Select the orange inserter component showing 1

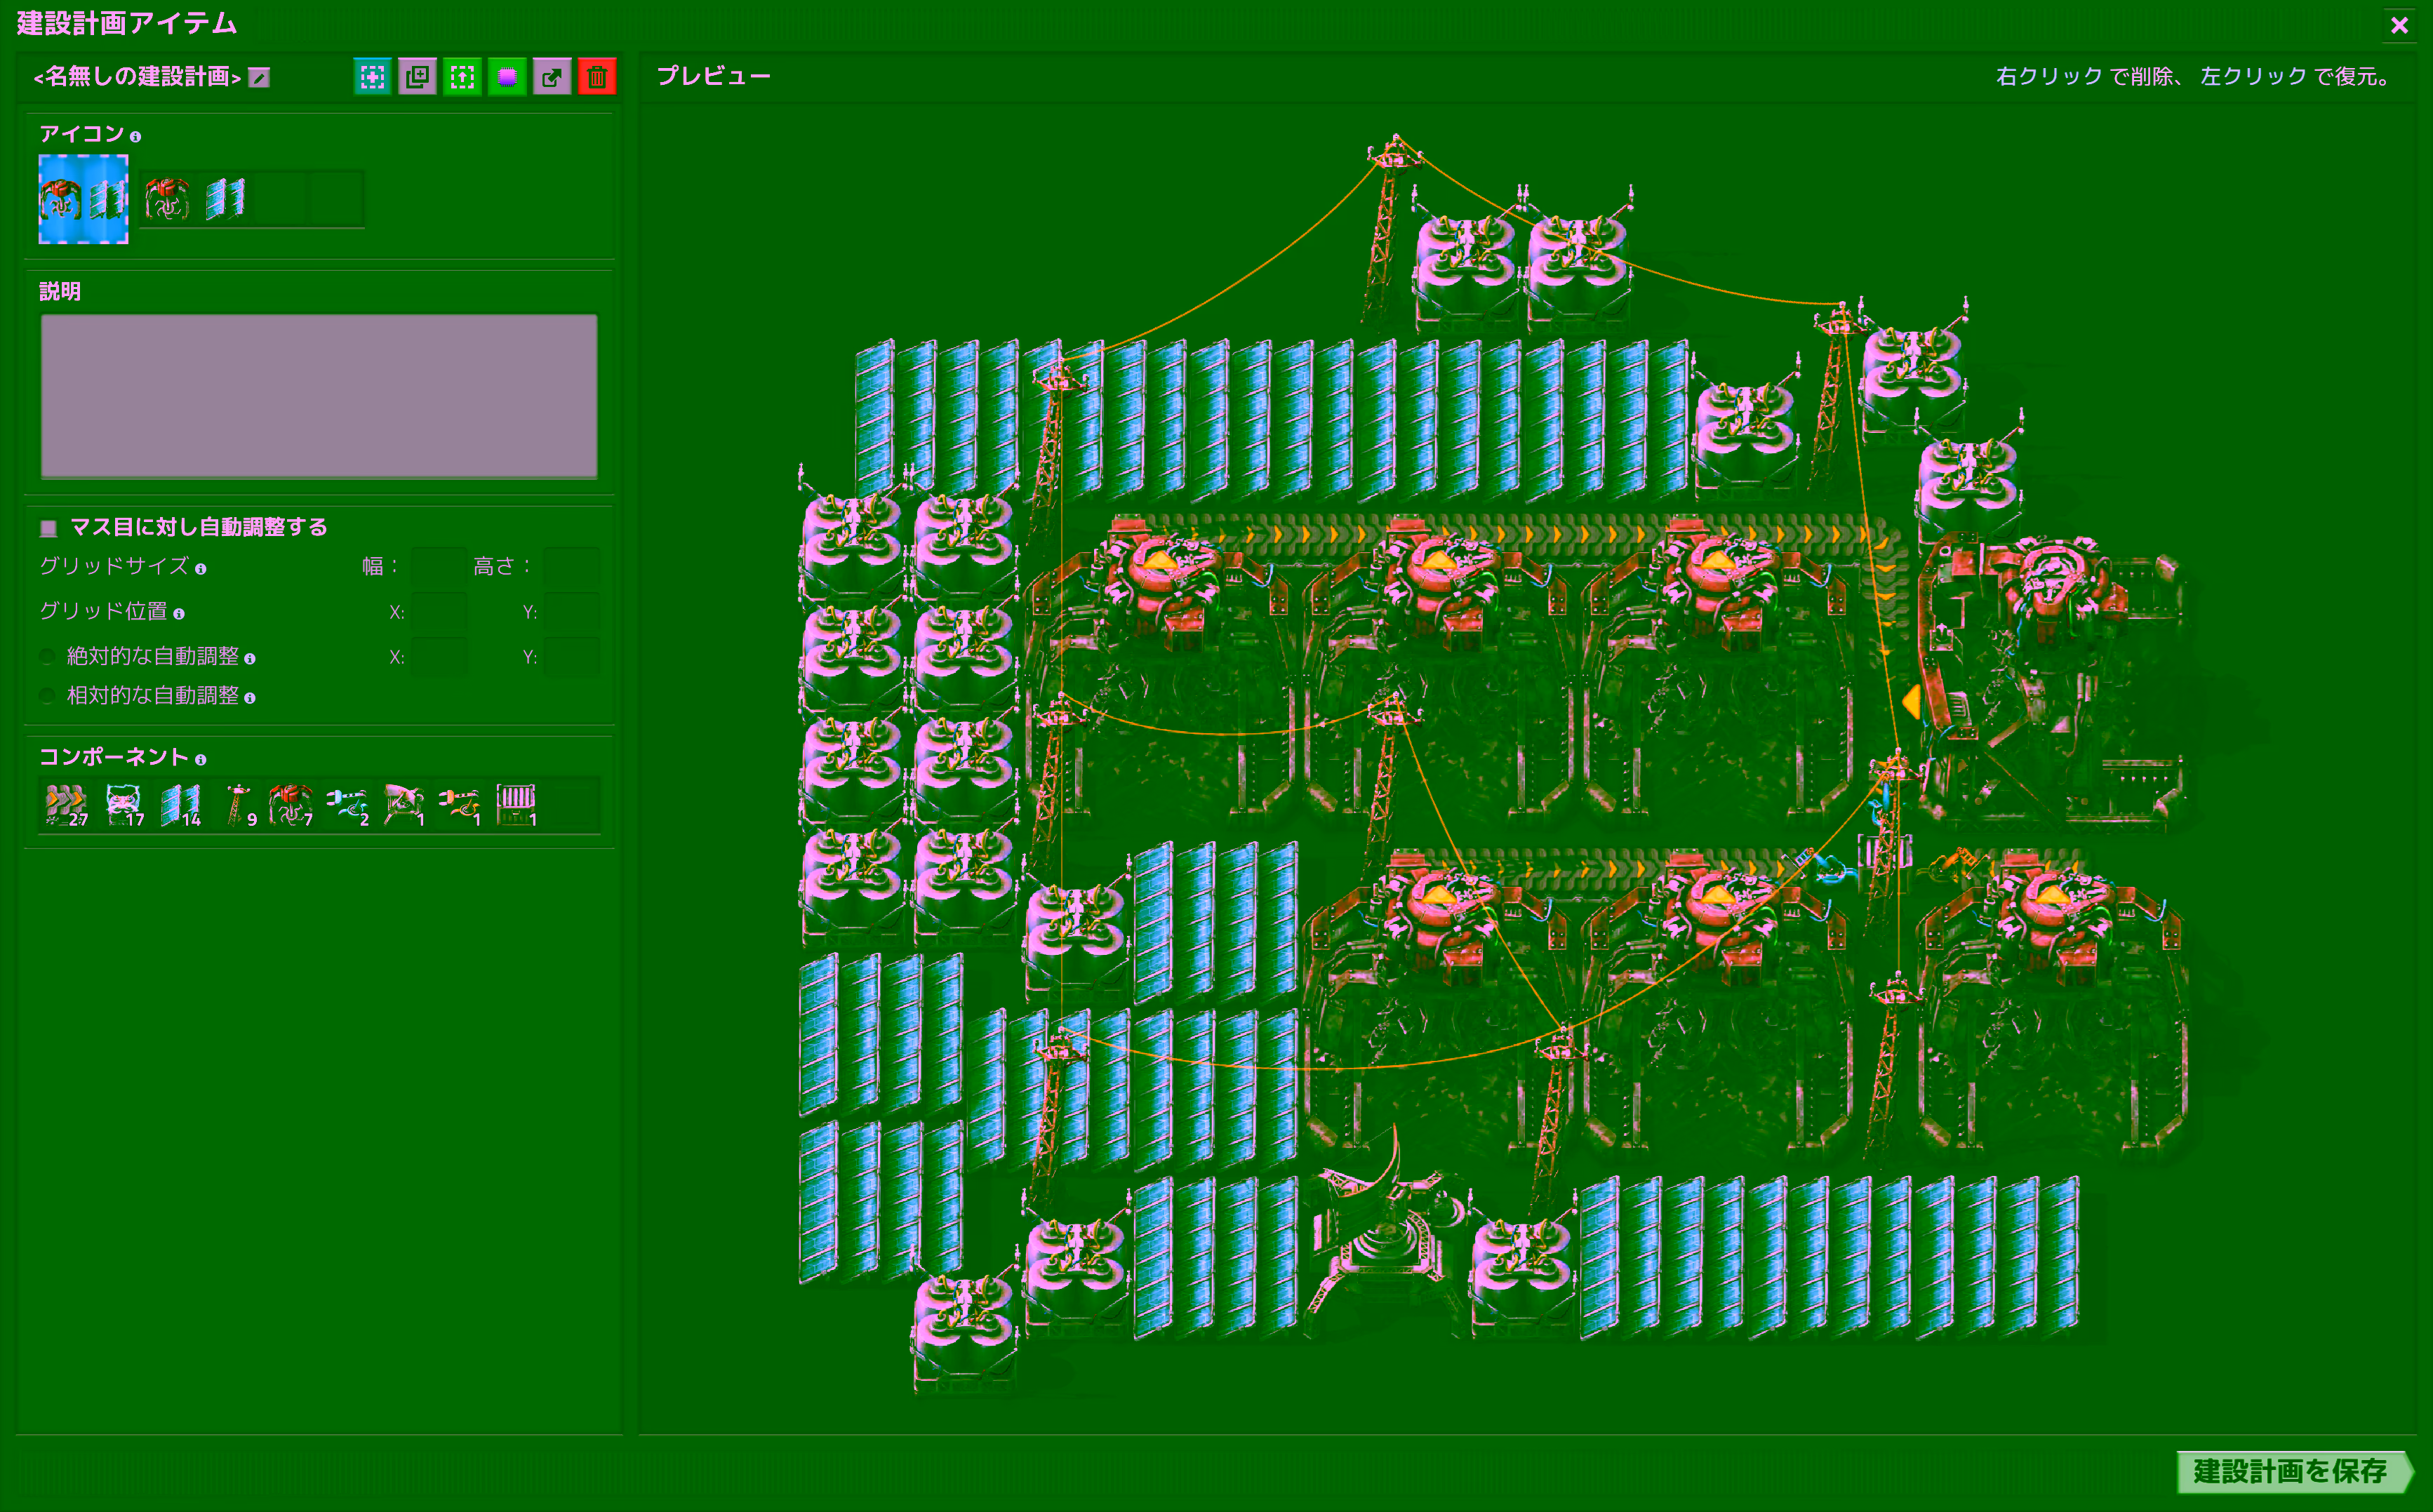pyautogui.click(x=460, y=805)
